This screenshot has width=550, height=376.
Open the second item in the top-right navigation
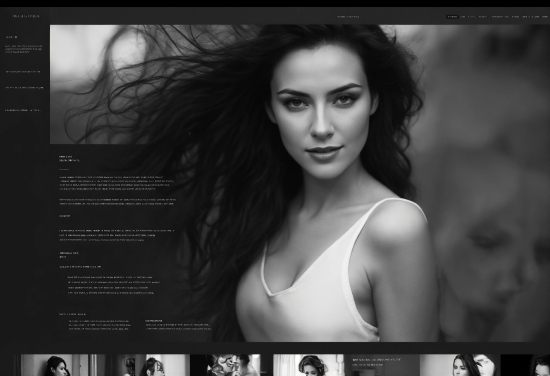click(463, 16)
